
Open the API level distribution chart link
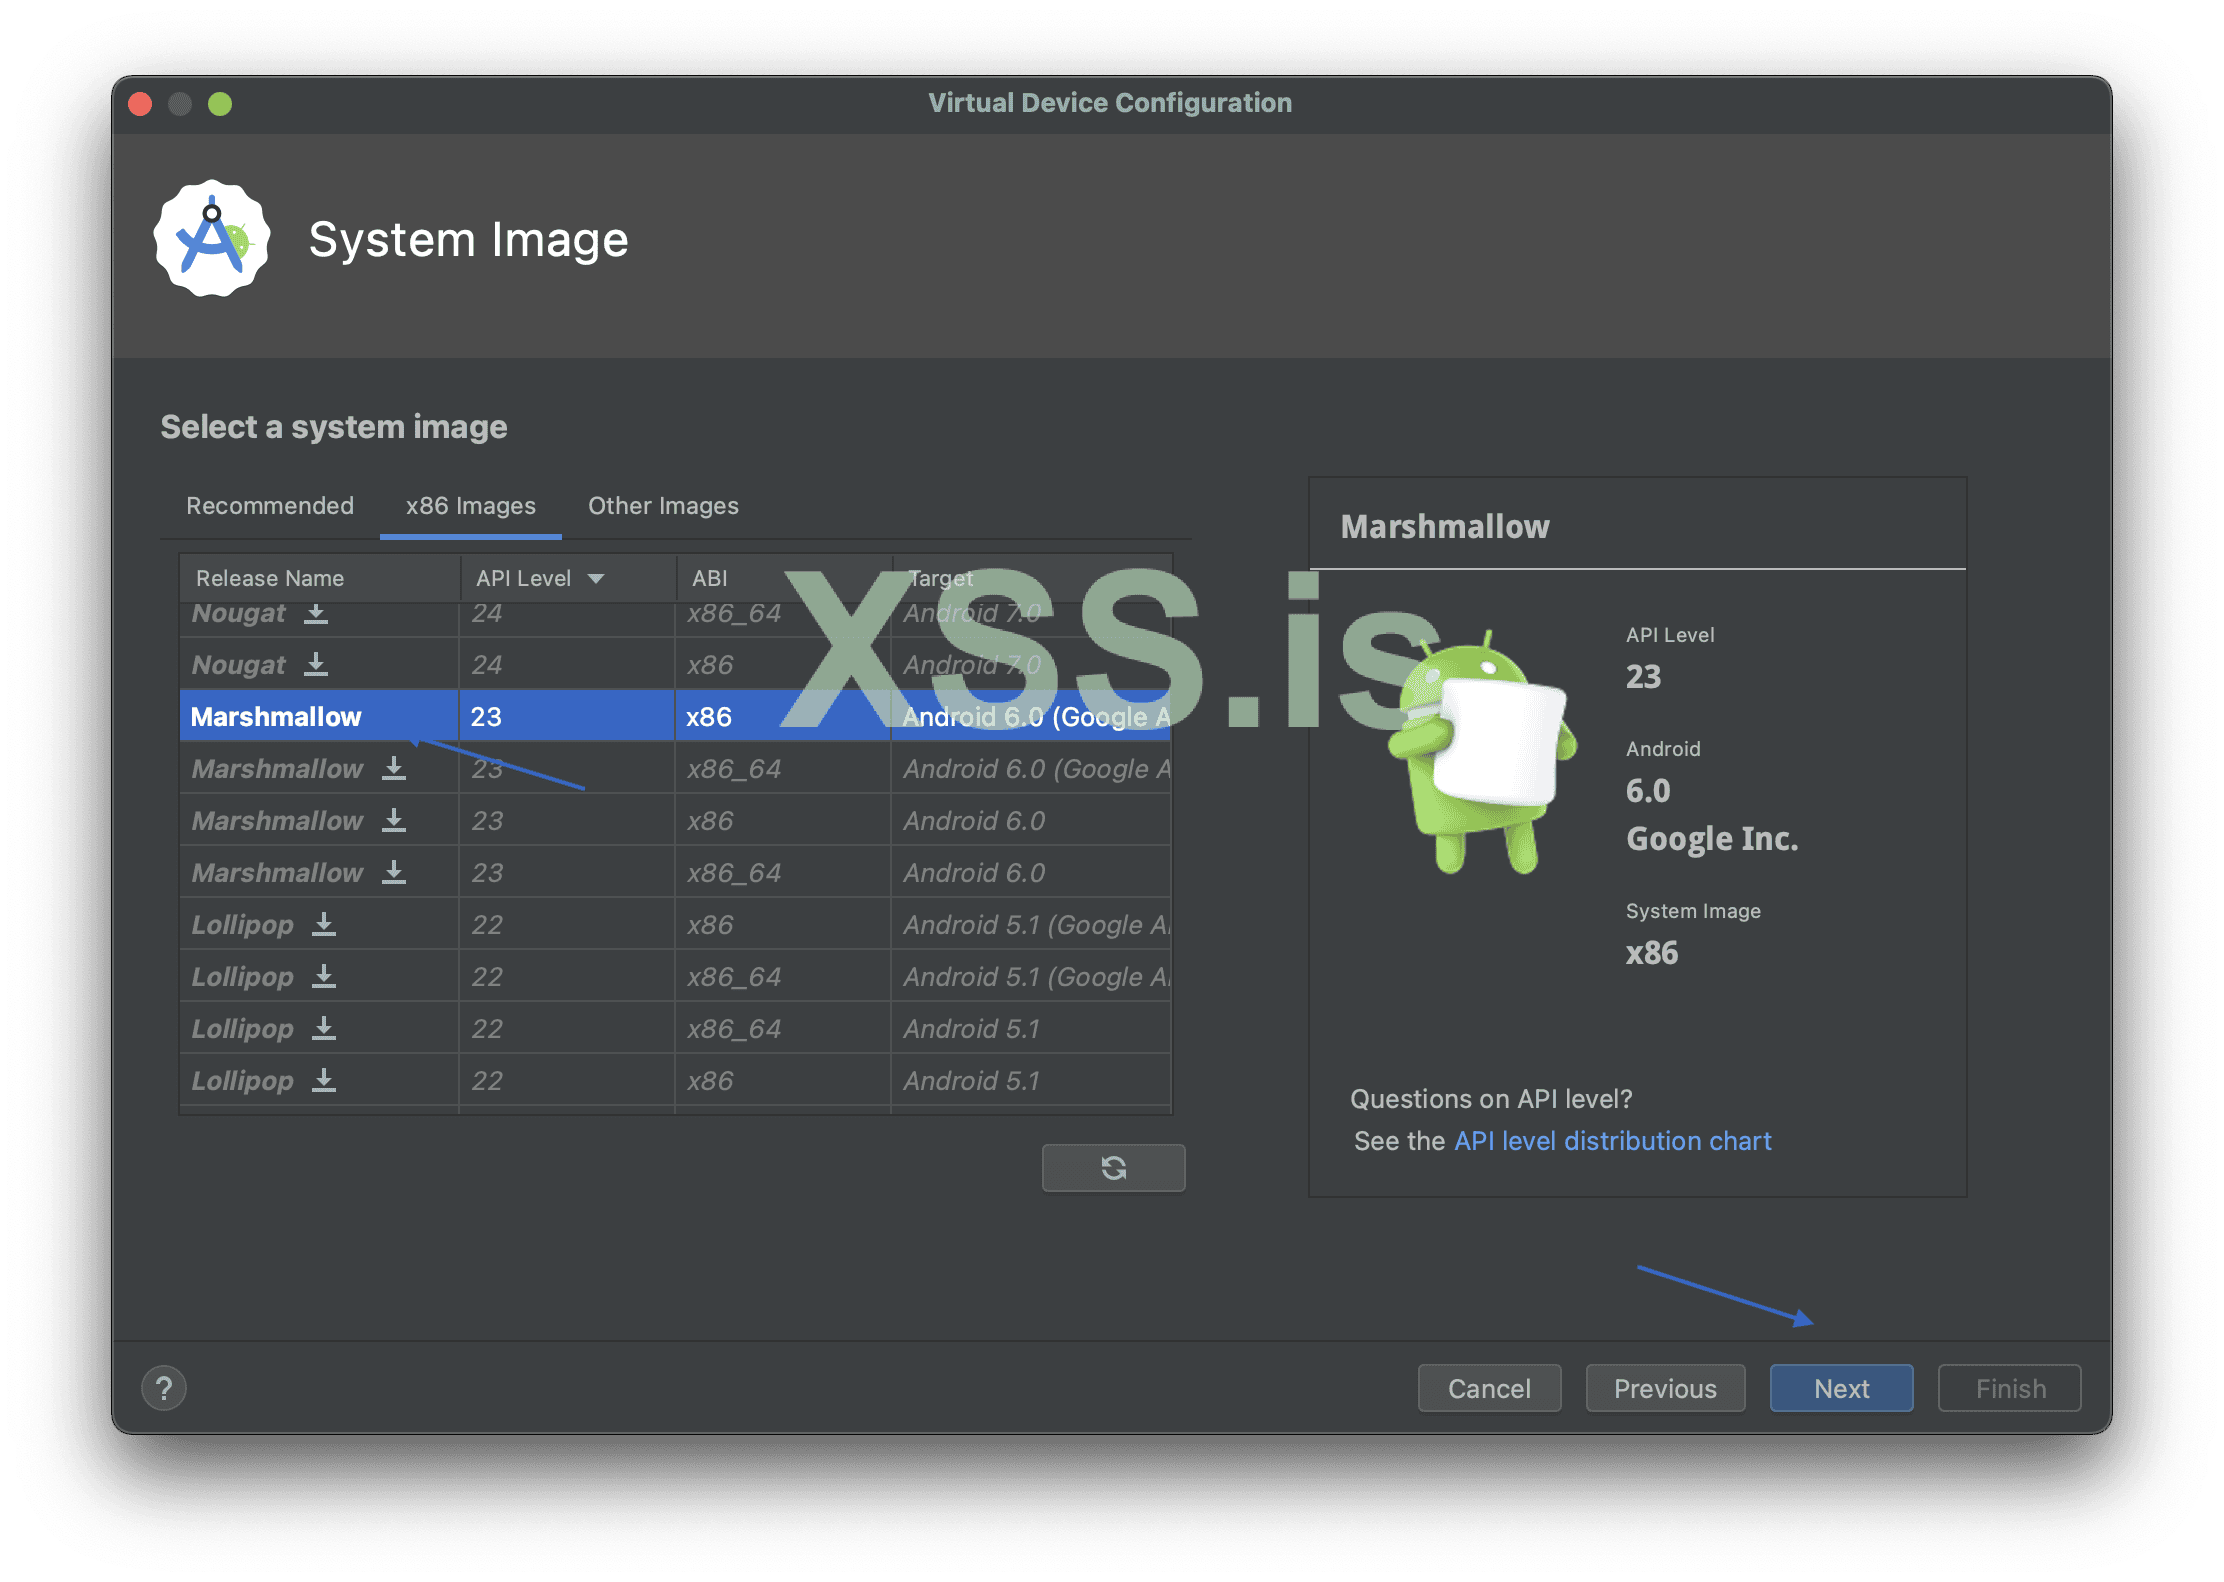[x=1612, y=1141]
